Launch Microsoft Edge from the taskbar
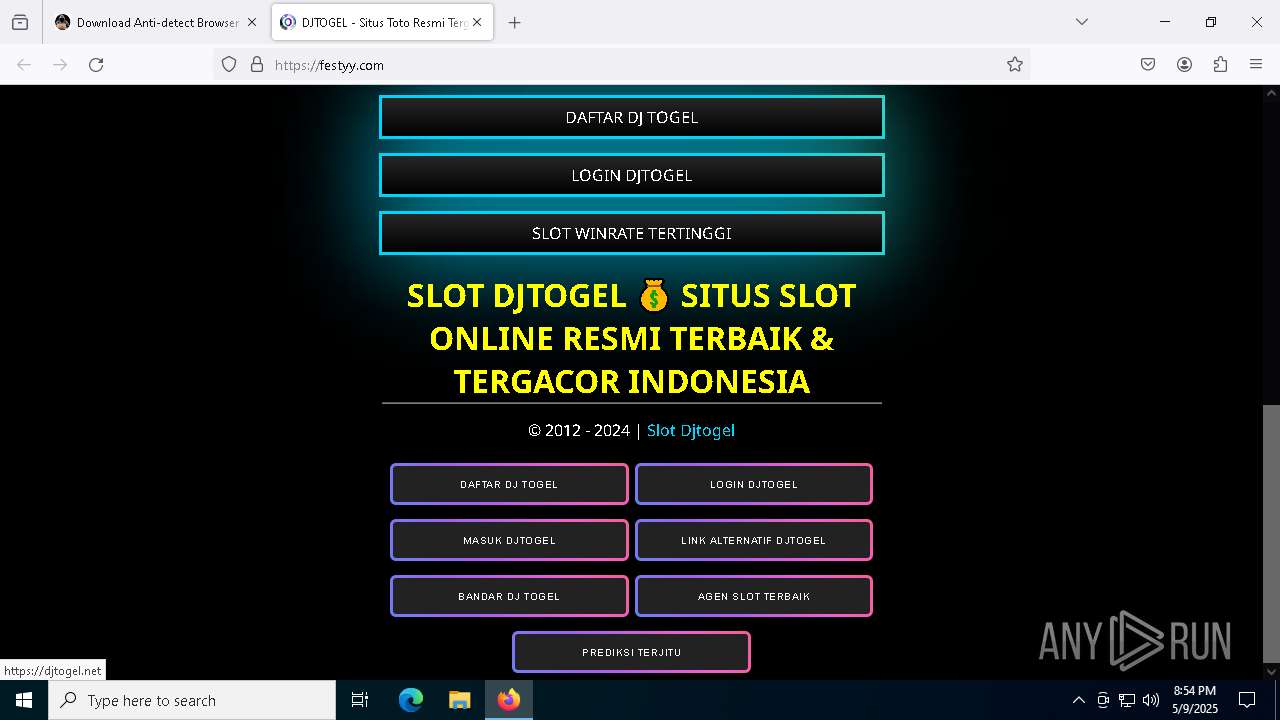Screen dimensions: 1280x720 click(x=411, y=700)
